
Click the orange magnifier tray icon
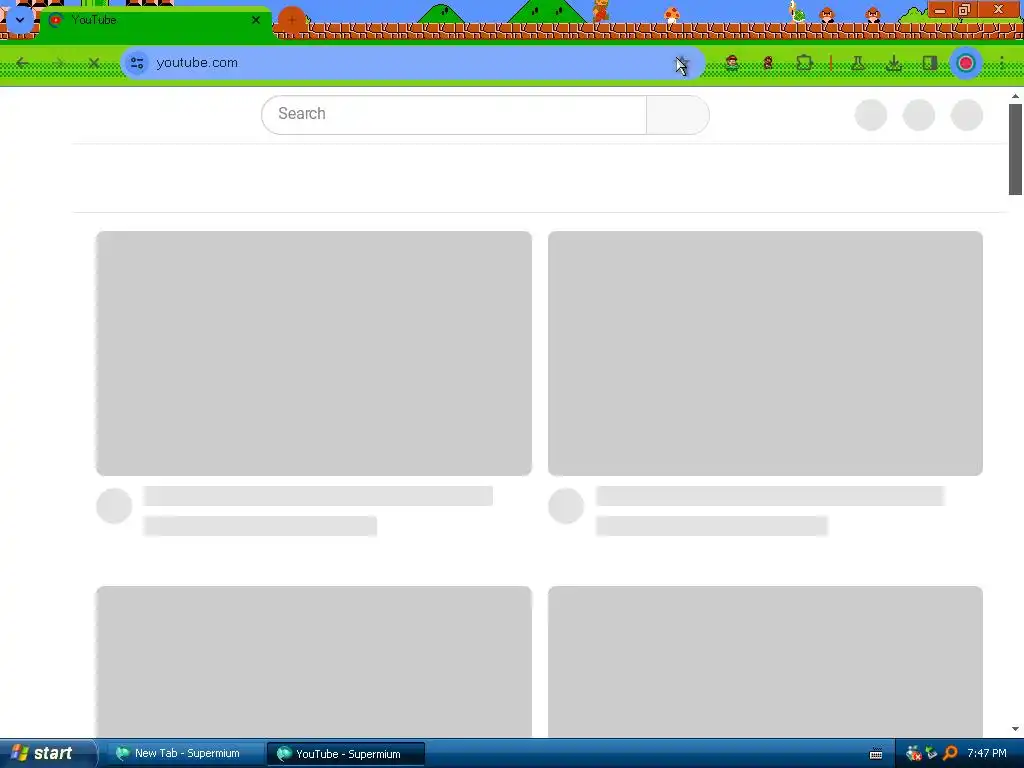(950, 754)
